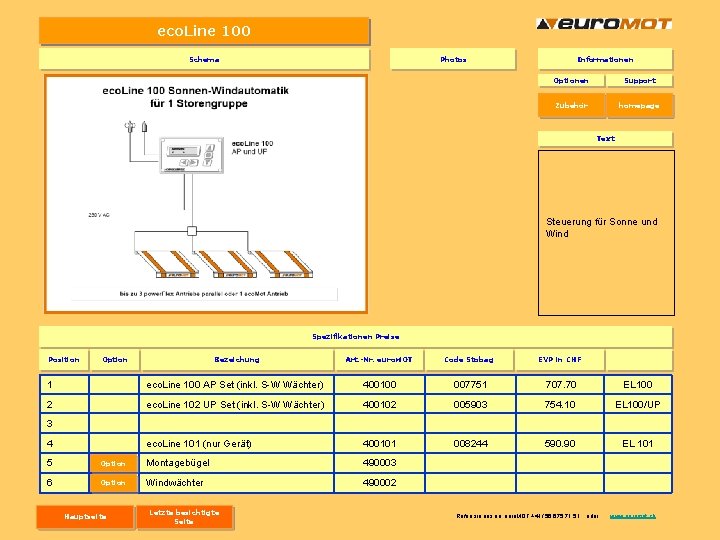The image size is (720, 540).
Task: Open the Zubehör page
Action: (572, 105)
